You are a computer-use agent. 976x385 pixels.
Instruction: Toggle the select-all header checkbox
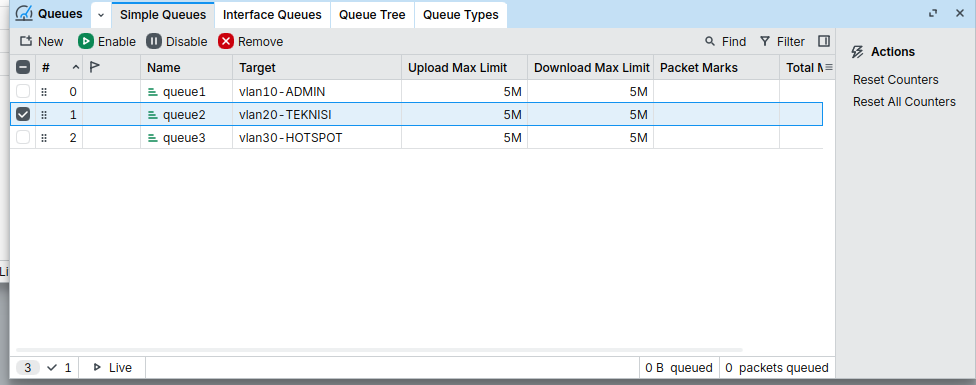22,67
